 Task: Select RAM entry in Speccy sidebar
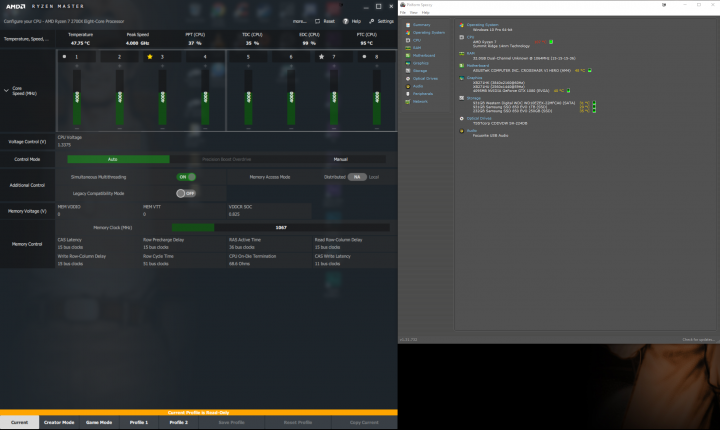pyautogui.click(x=416, y=48)
